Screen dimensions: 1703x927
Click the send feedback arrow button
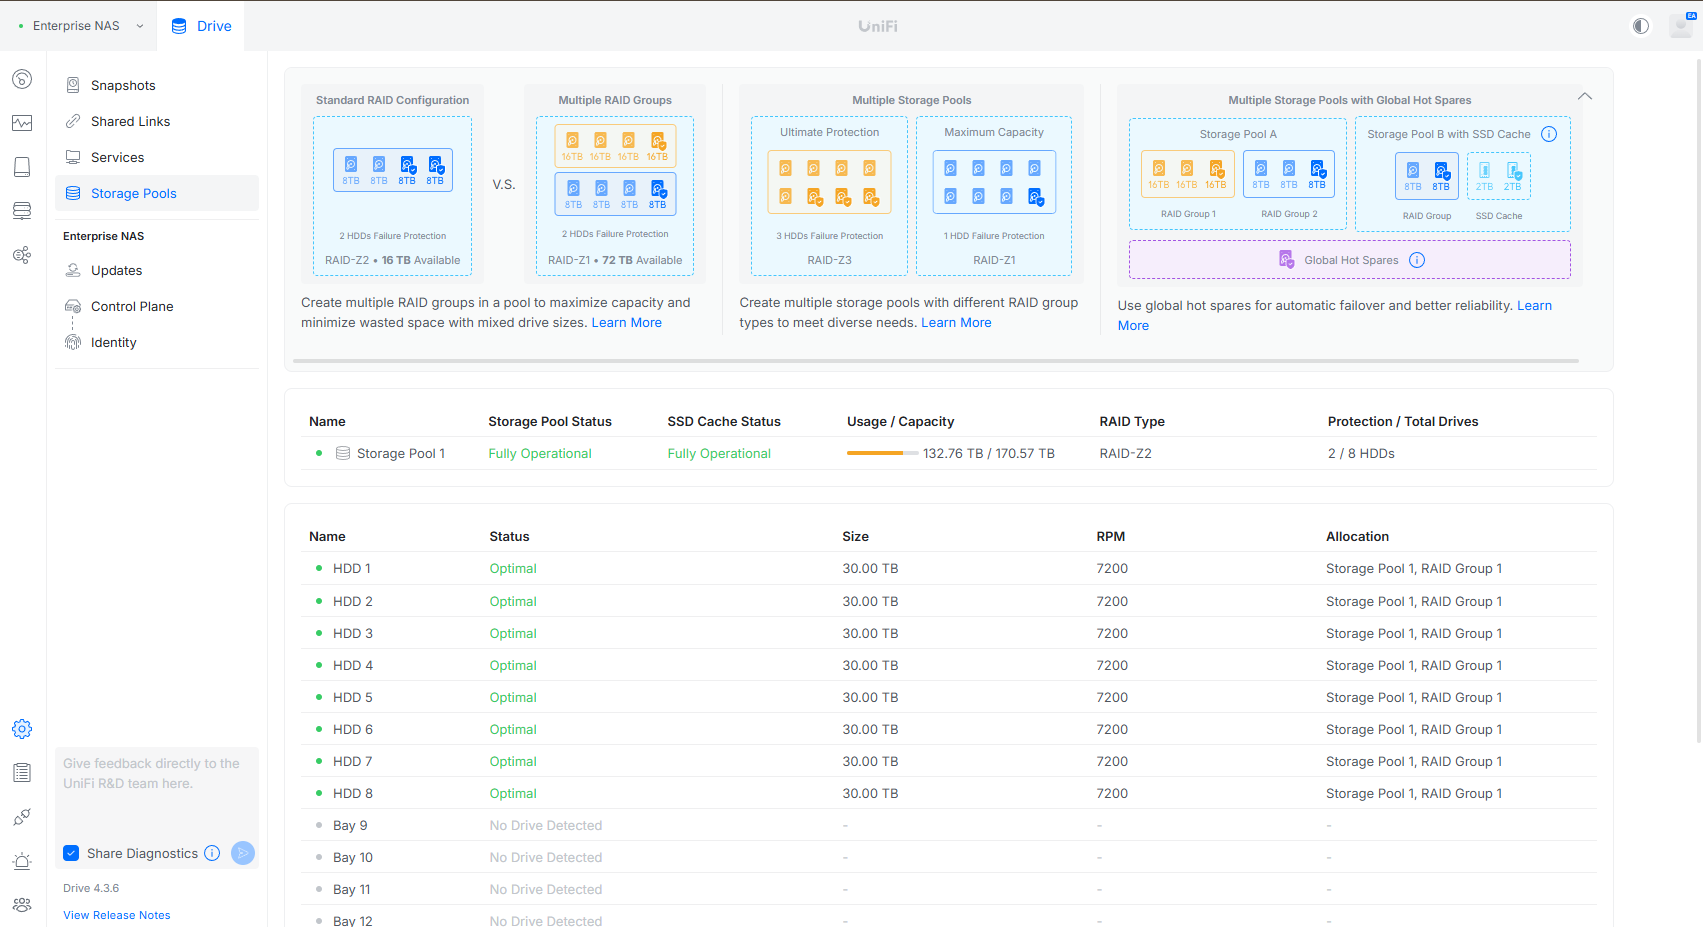(243, 853)
